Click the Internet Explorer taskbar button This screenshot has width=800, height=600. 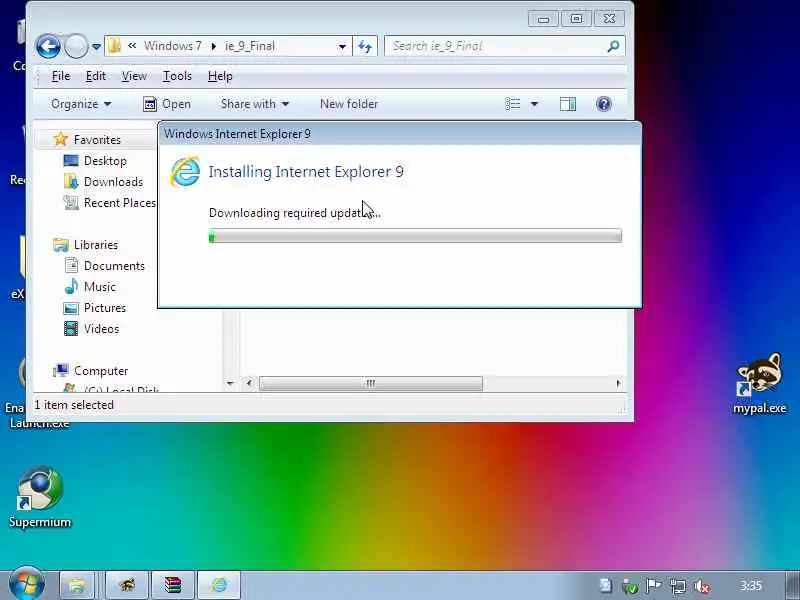pyautogui.click(x=219, y=585)
